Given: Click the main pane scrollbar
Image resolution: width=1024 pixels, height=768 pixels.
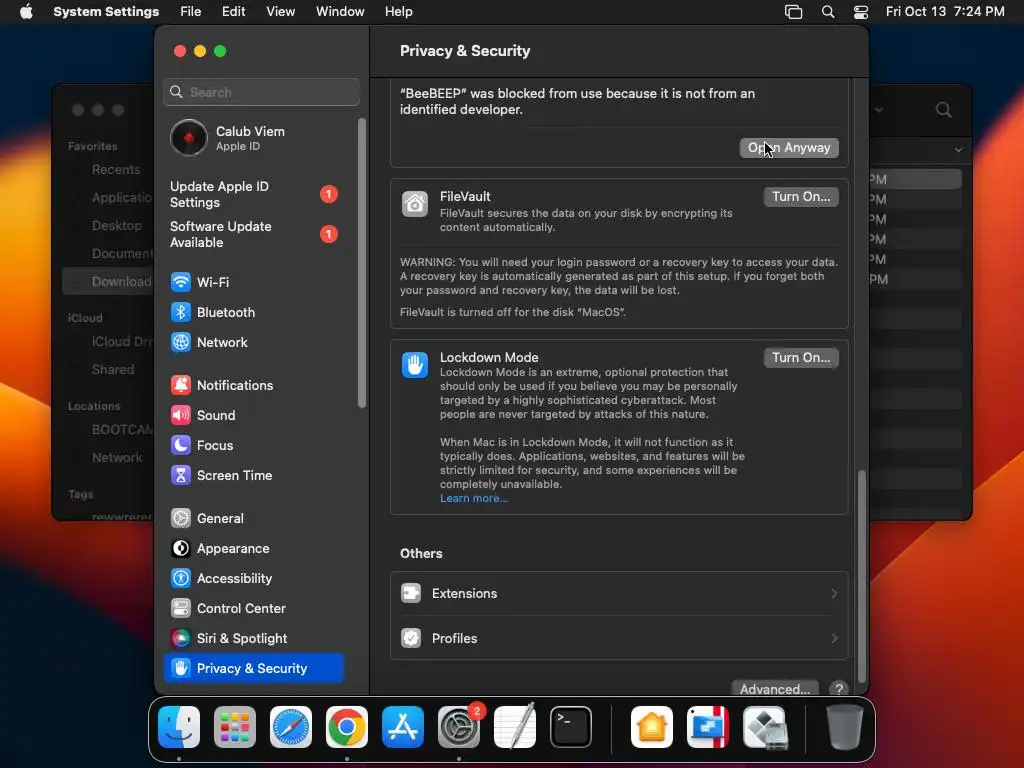Looking at the screenshot, I should (861, 575).
